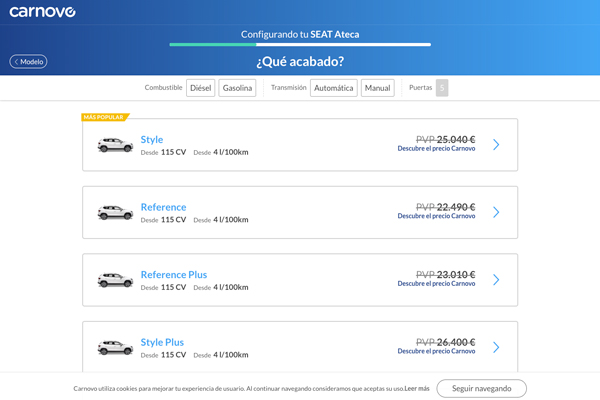Click Descubre el precio Carnovo for Style Plus
Image resolution: width=600 pixels, height=400 pixels.
[436, 351]
